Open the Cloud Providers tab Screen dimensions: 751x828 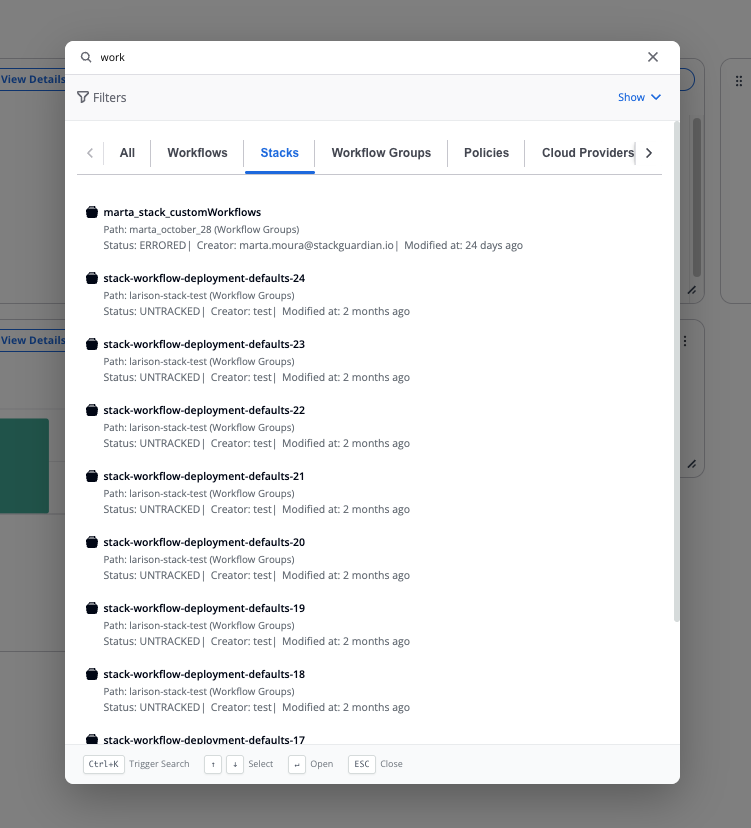pyautogui.click(x=588, y=153)
